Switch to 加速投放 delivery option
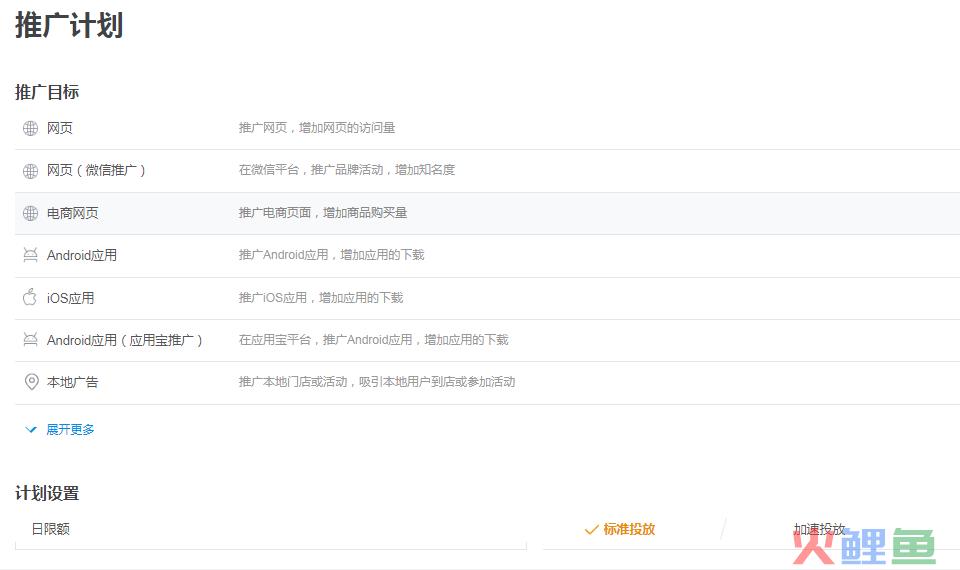 (819, 529)
